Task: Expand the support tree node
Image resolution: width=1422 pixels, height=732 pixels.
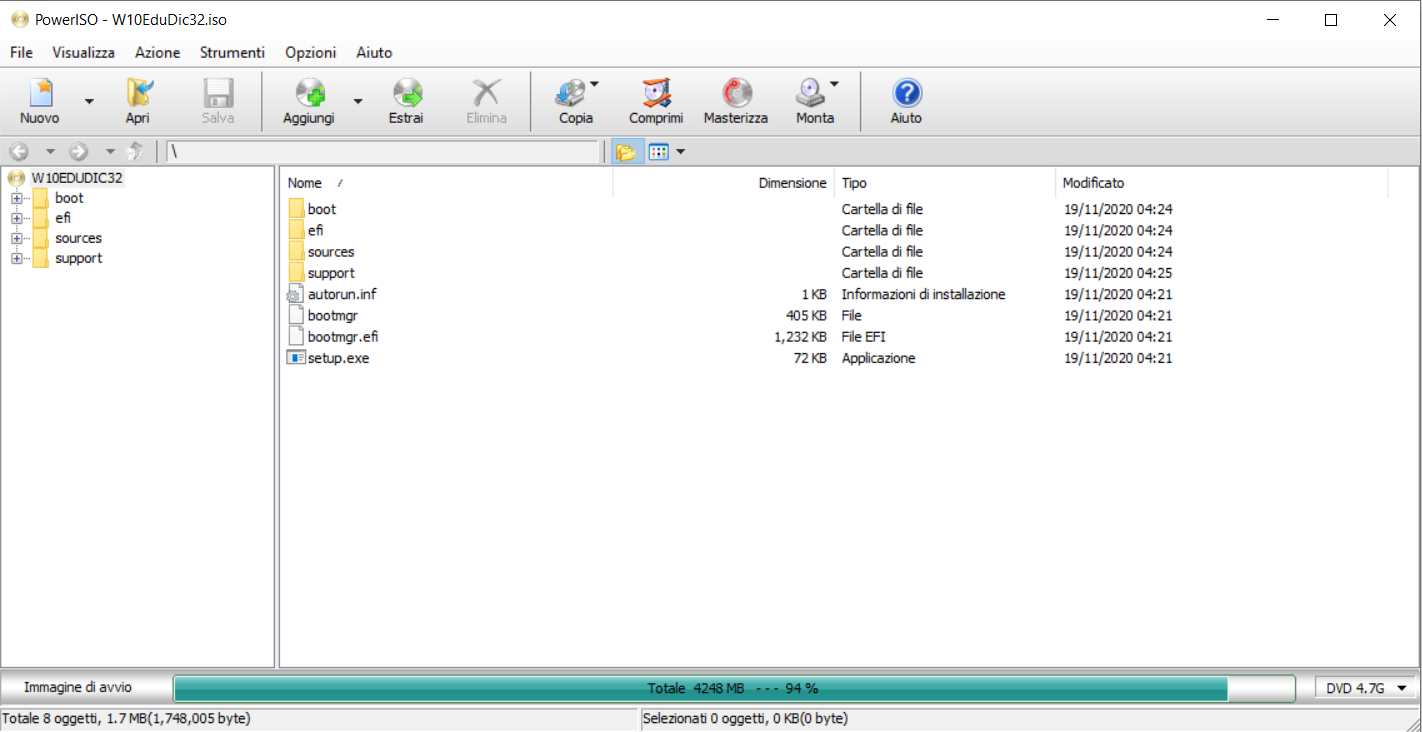Action: pyautogui.click(x=16, y=258)
